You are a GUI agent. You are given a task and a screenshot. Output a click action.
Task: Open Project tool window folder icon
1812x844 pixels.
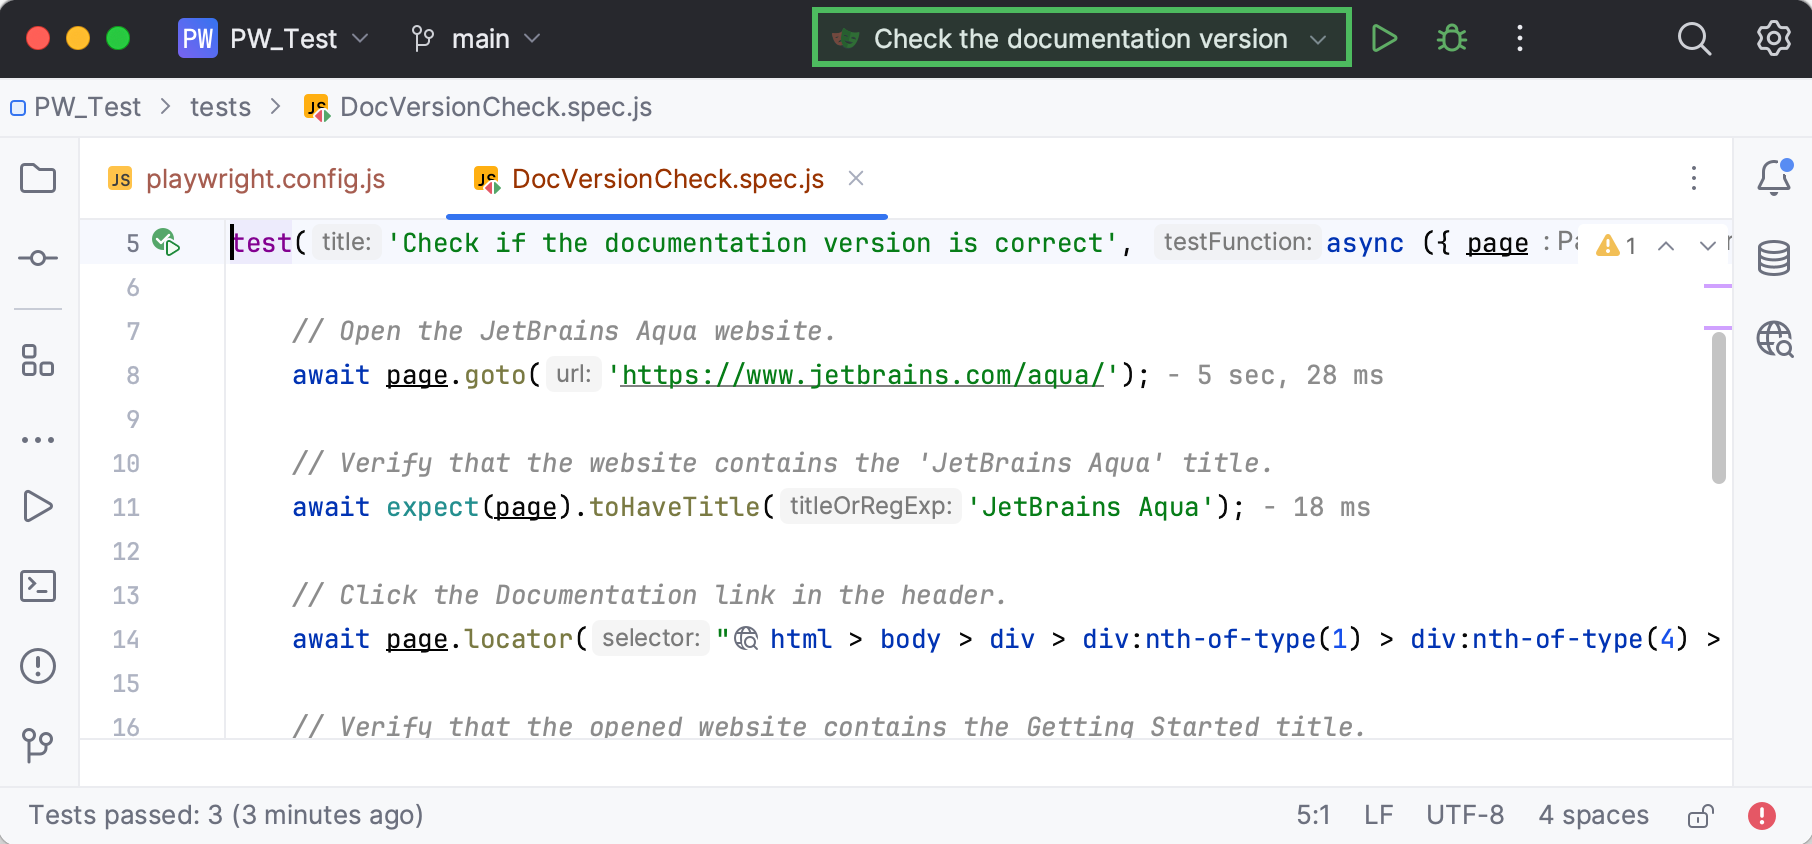(x=38, y=179)
